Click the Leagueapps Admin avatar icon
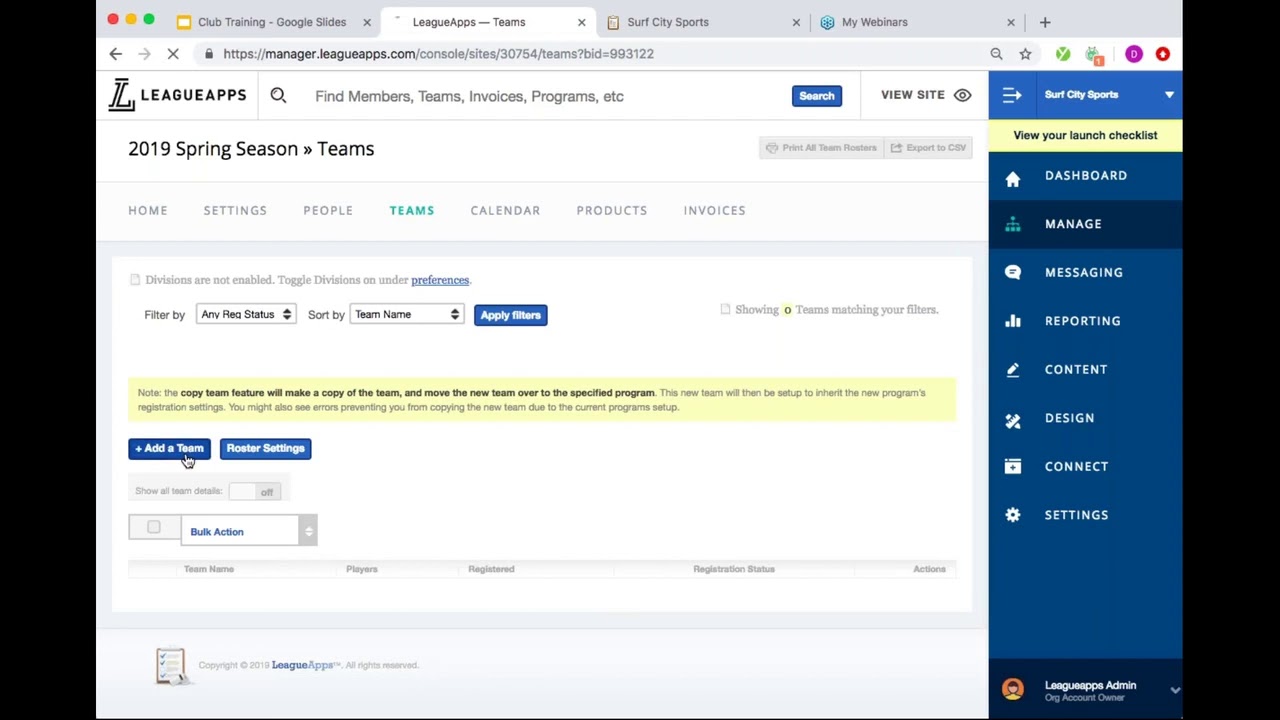This screenshot has height=720, width=1280. tap(1013, 689)
